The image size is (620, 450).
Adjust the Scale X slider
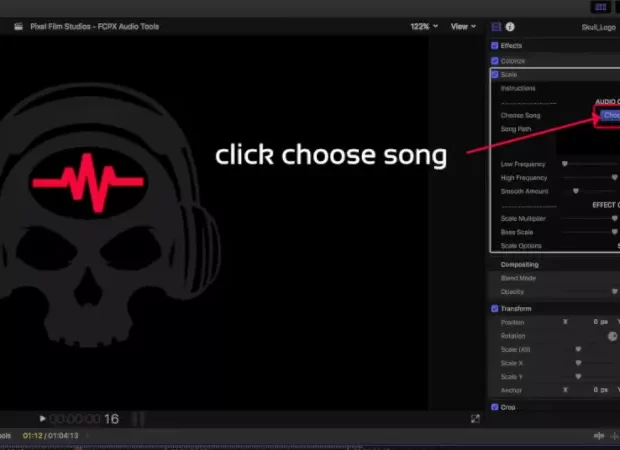pyautogui.click(x=578, y=363)
